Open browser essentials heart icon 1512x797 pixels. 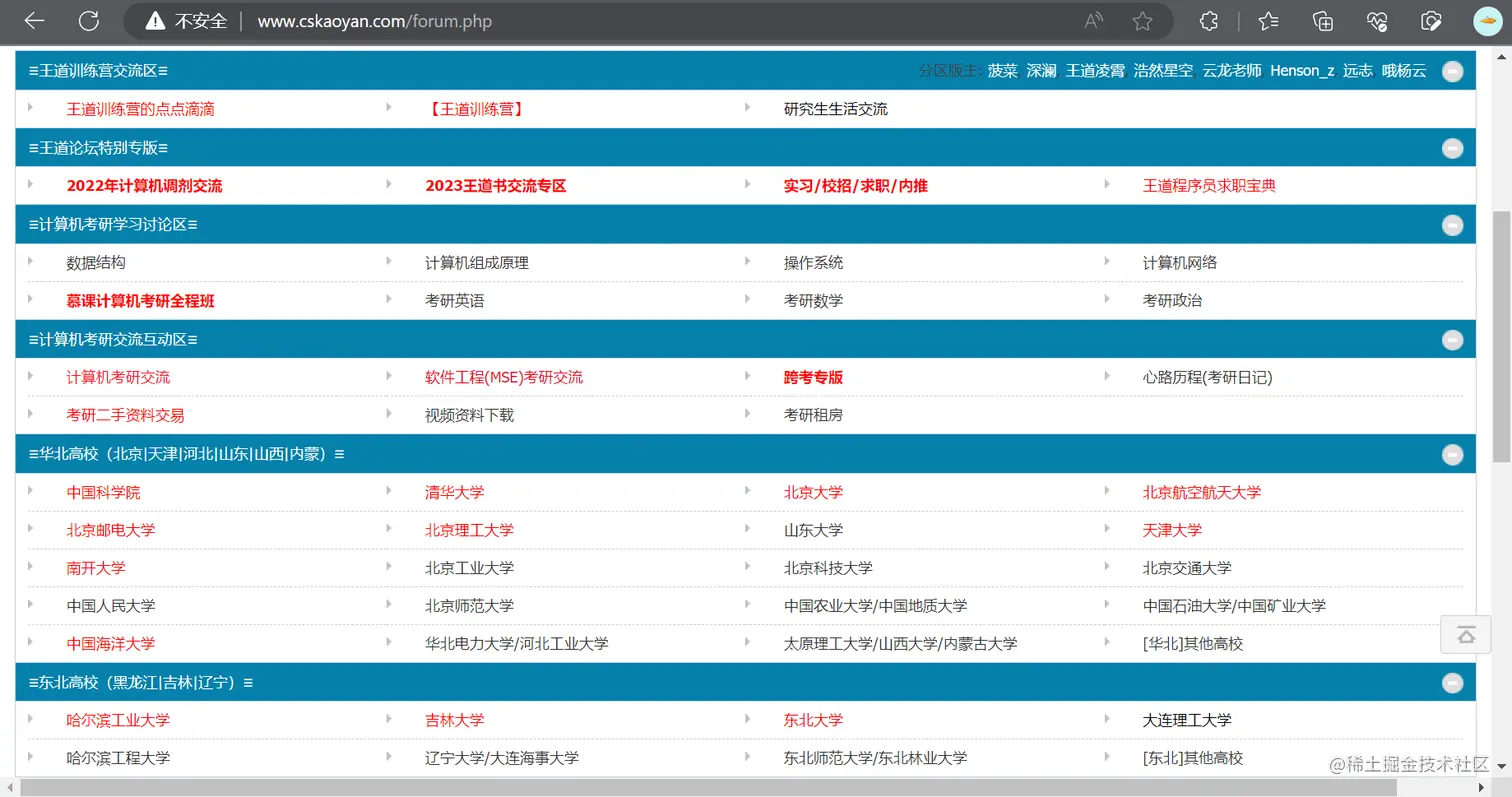coord(1377,21)
